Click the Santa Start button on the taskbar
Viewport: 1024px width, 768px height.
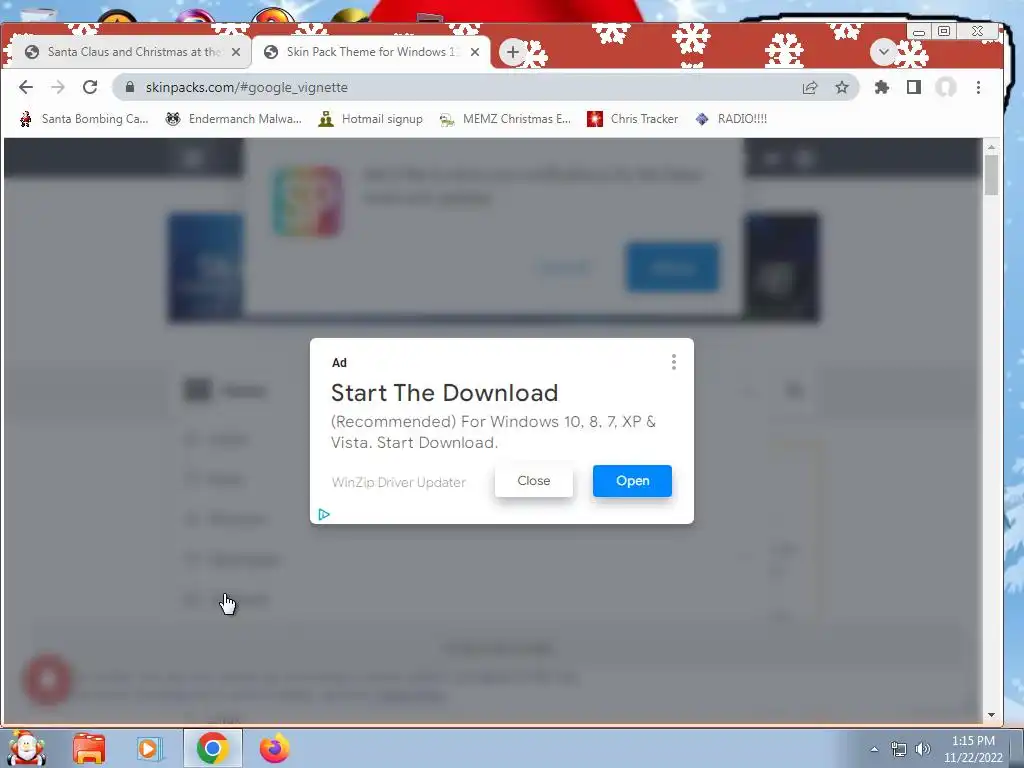27,748
